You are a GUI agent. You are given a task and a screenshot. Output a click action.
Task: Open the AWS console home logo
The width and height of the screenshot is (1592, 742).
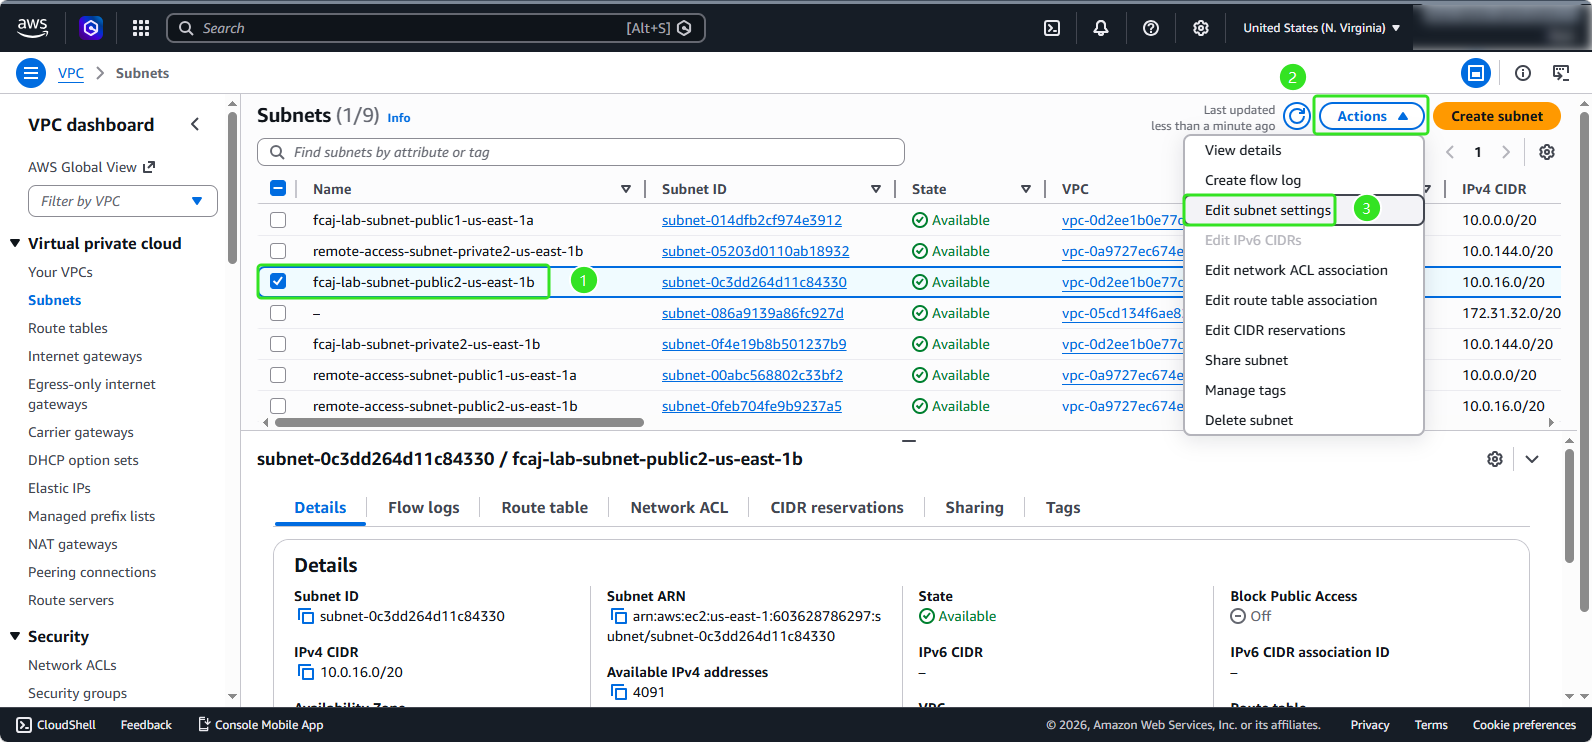pyautogui.click(x=32, y=28)
